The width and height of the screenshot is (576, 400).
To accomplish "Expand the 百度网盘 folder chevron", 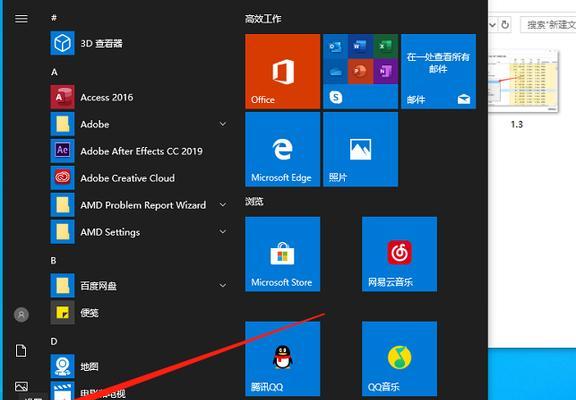I will point(223,285).
